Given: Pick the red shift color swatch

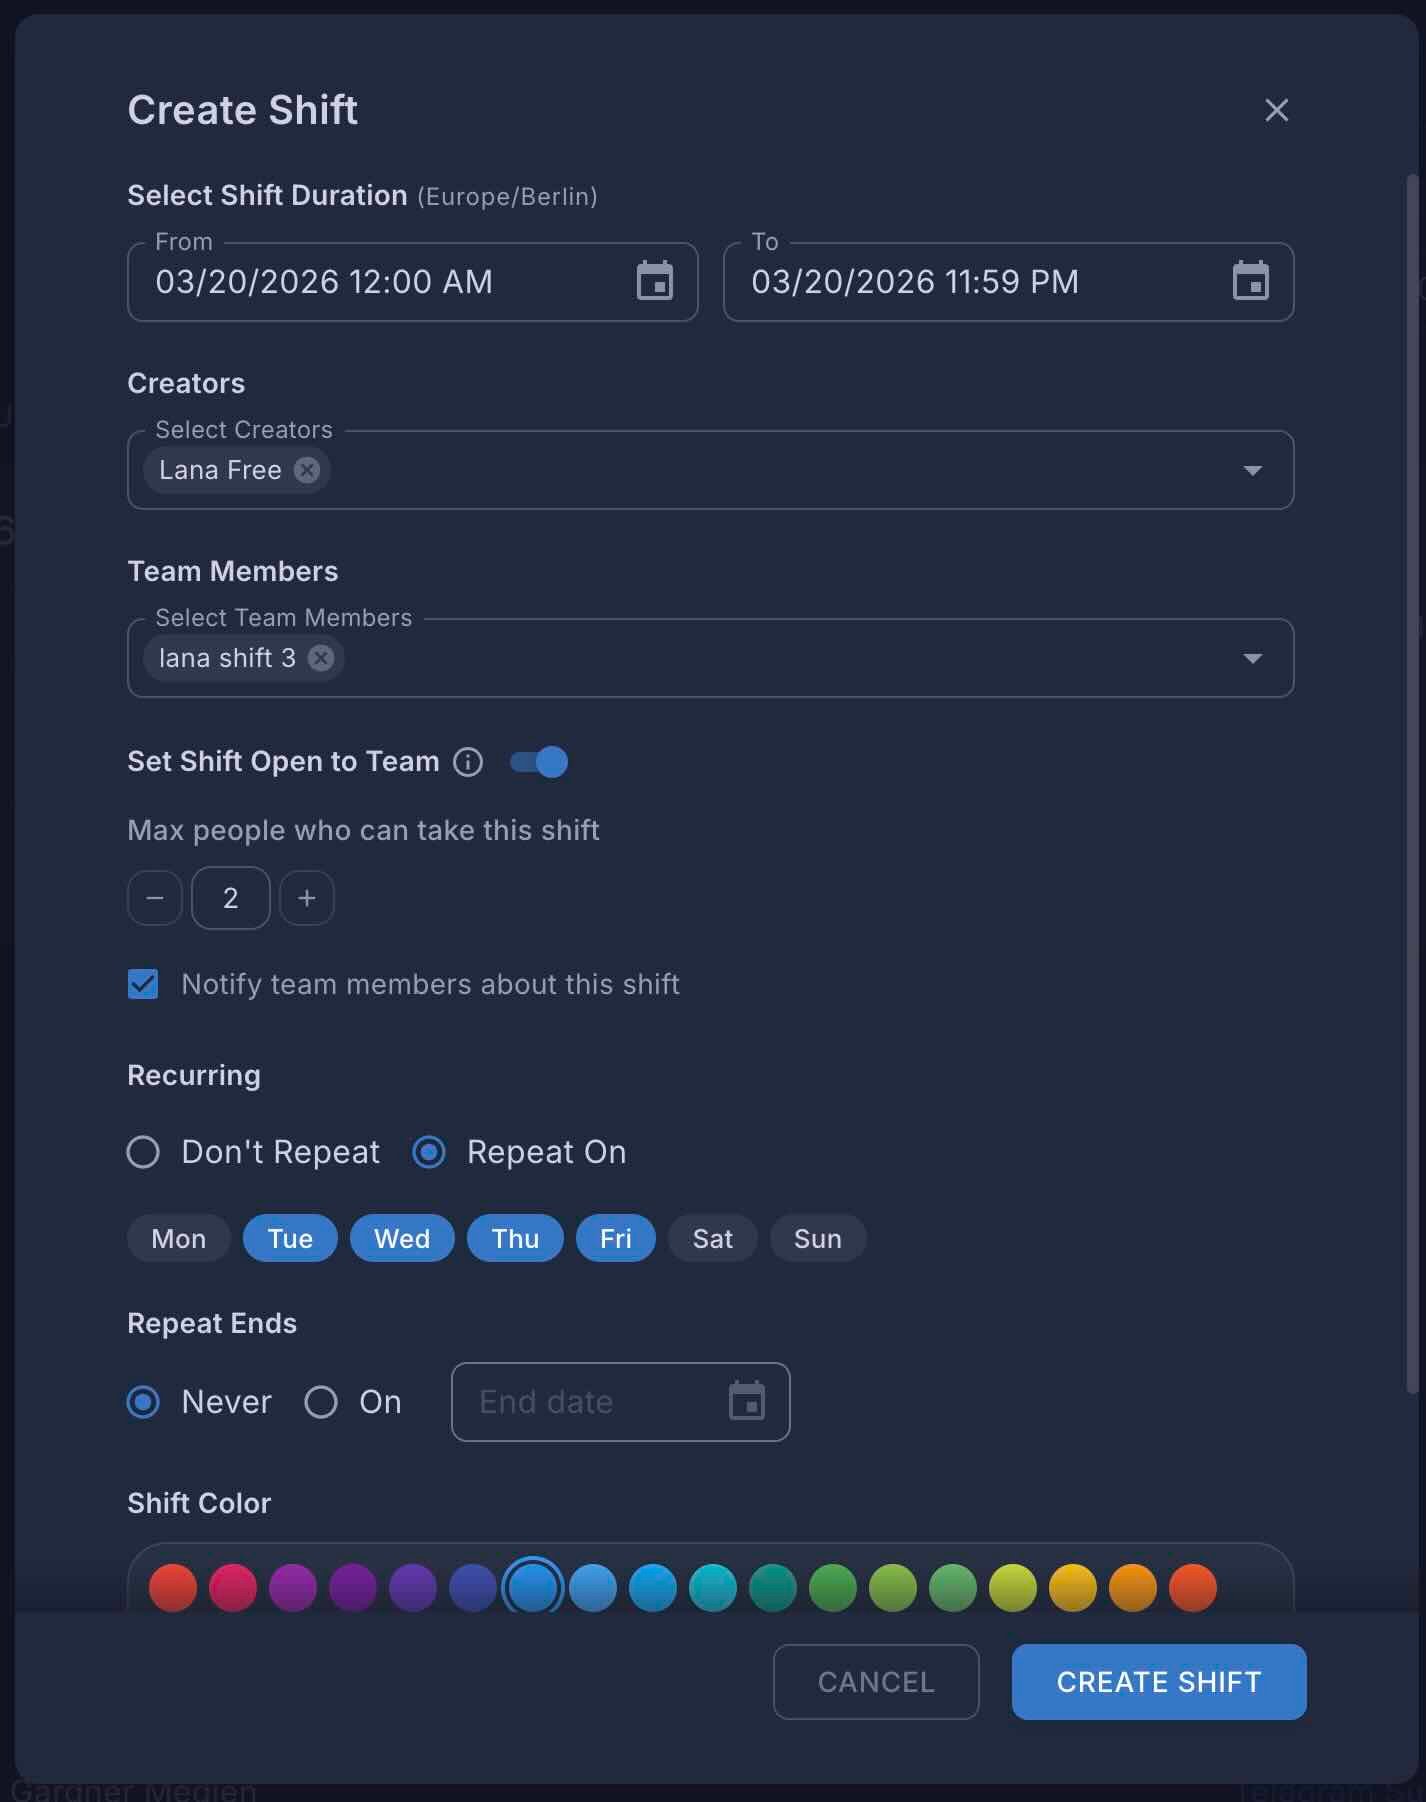Looking at the screenshot, I should [173, 1587].
